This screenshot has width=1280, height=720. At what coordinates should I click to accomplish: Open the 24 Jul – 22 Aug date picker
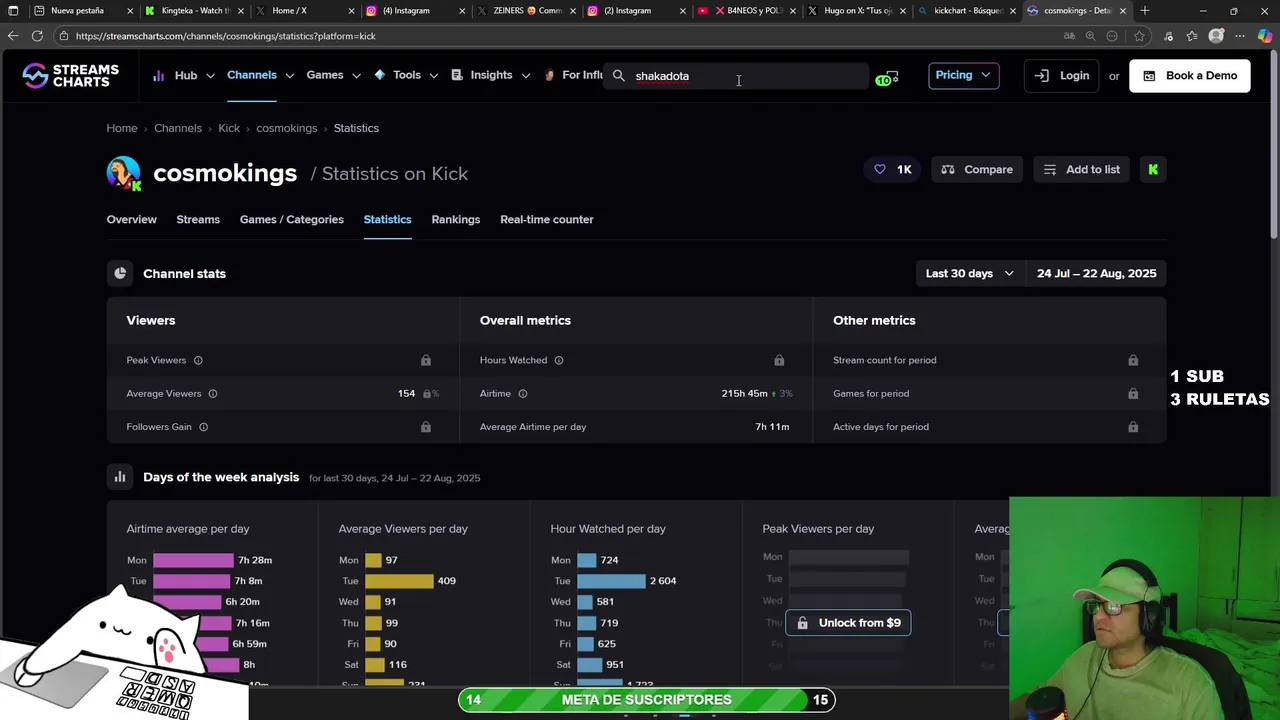[1096, 274]
